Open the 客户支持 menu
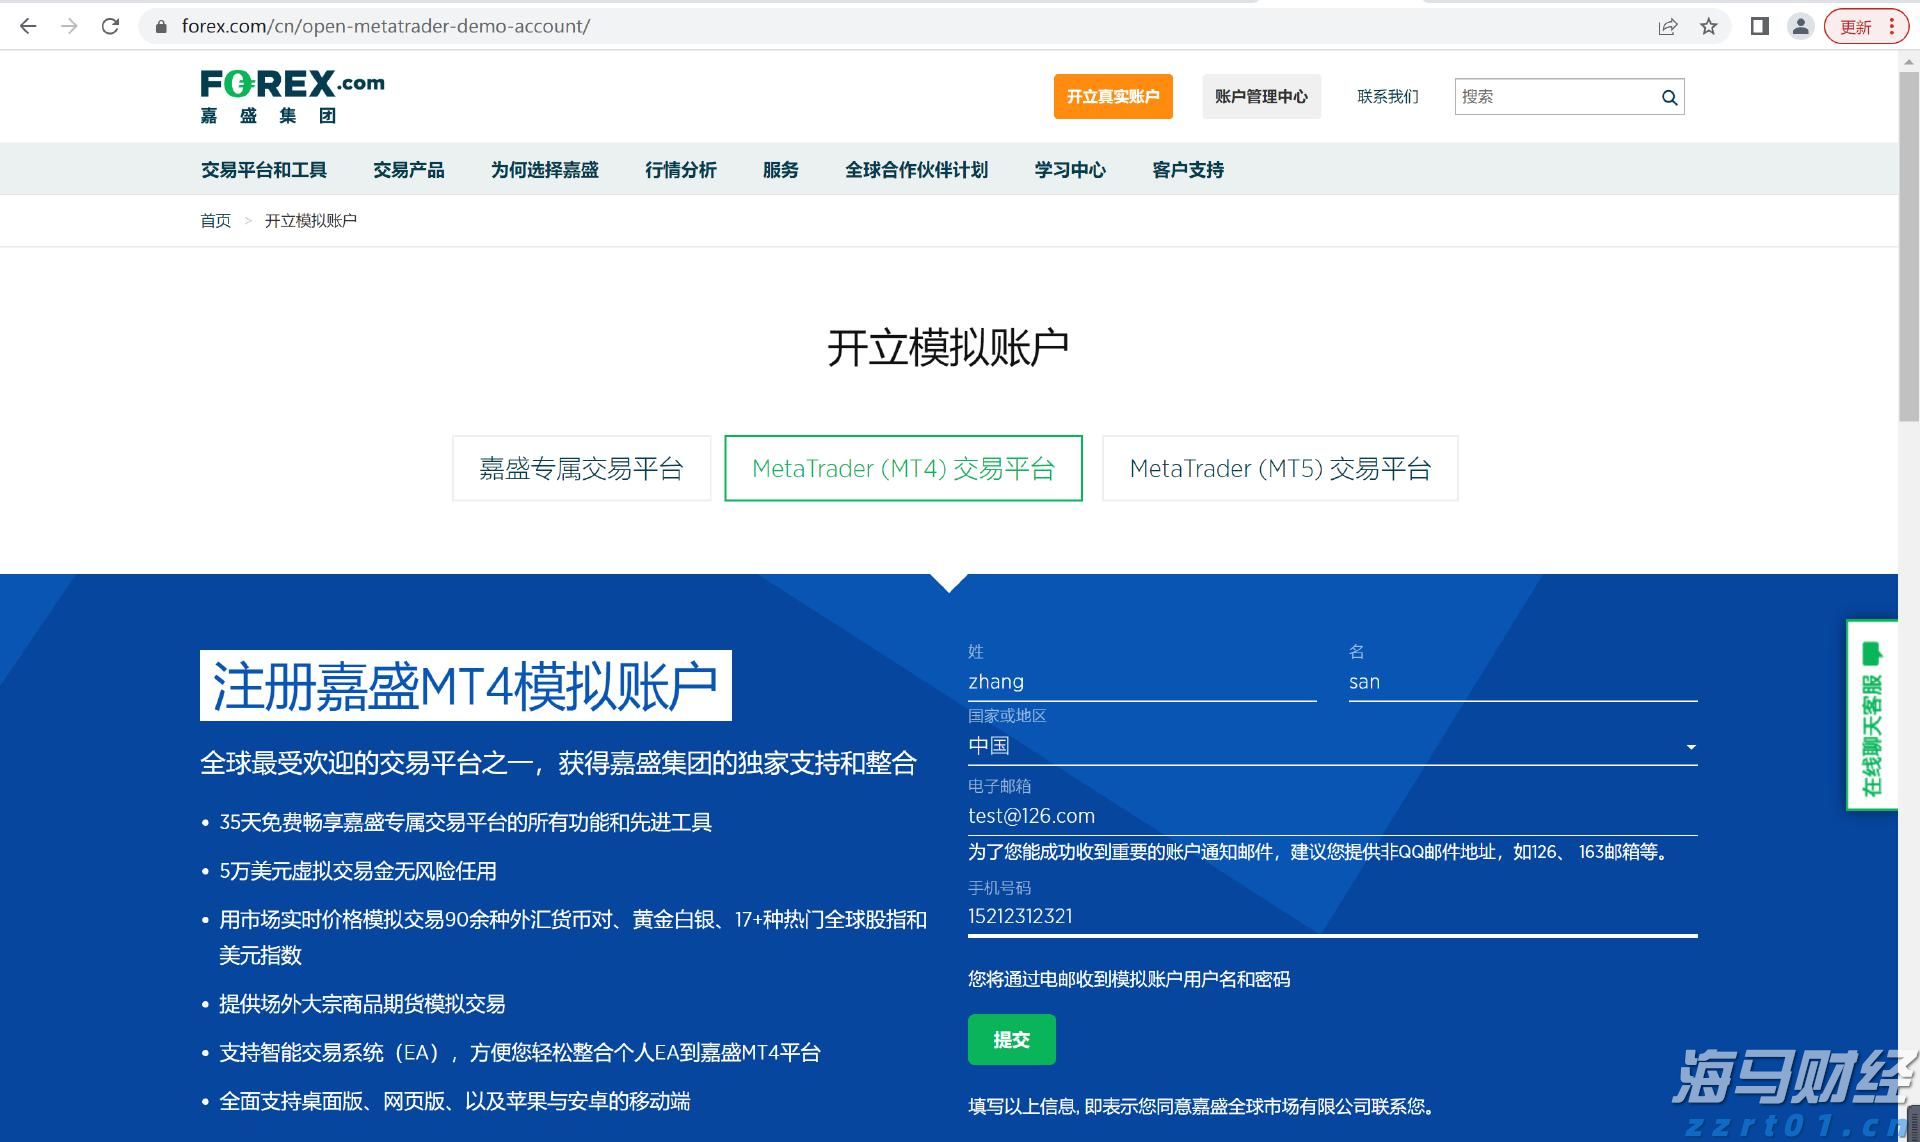 pyautogui.click(x=1186, y=169)
